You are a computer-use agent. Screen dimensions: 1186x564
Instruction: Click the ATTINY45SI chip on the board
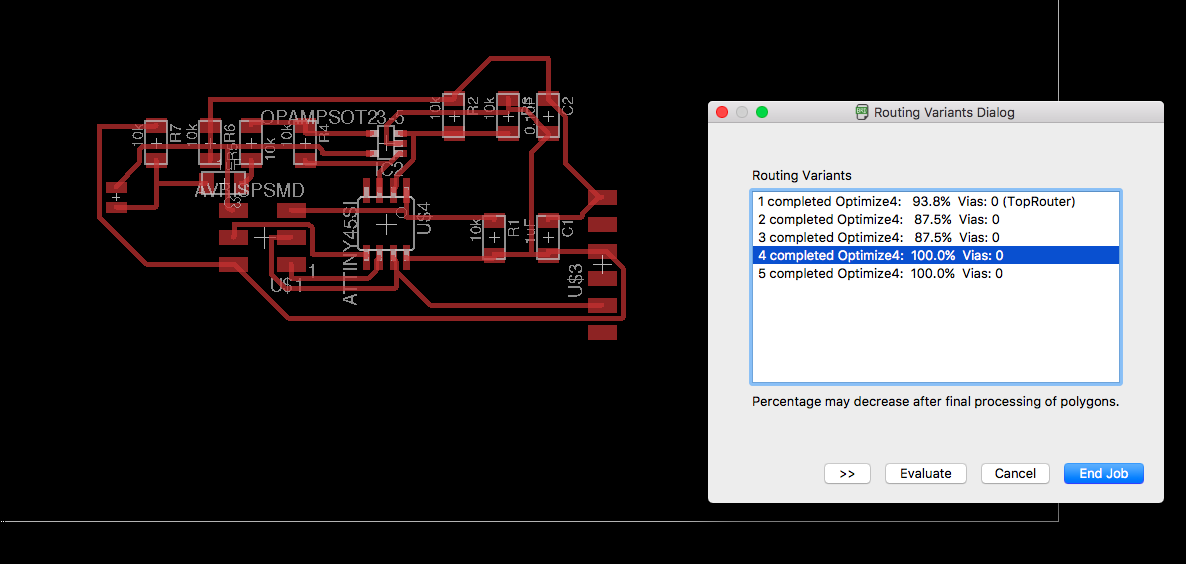pos(386,225)
